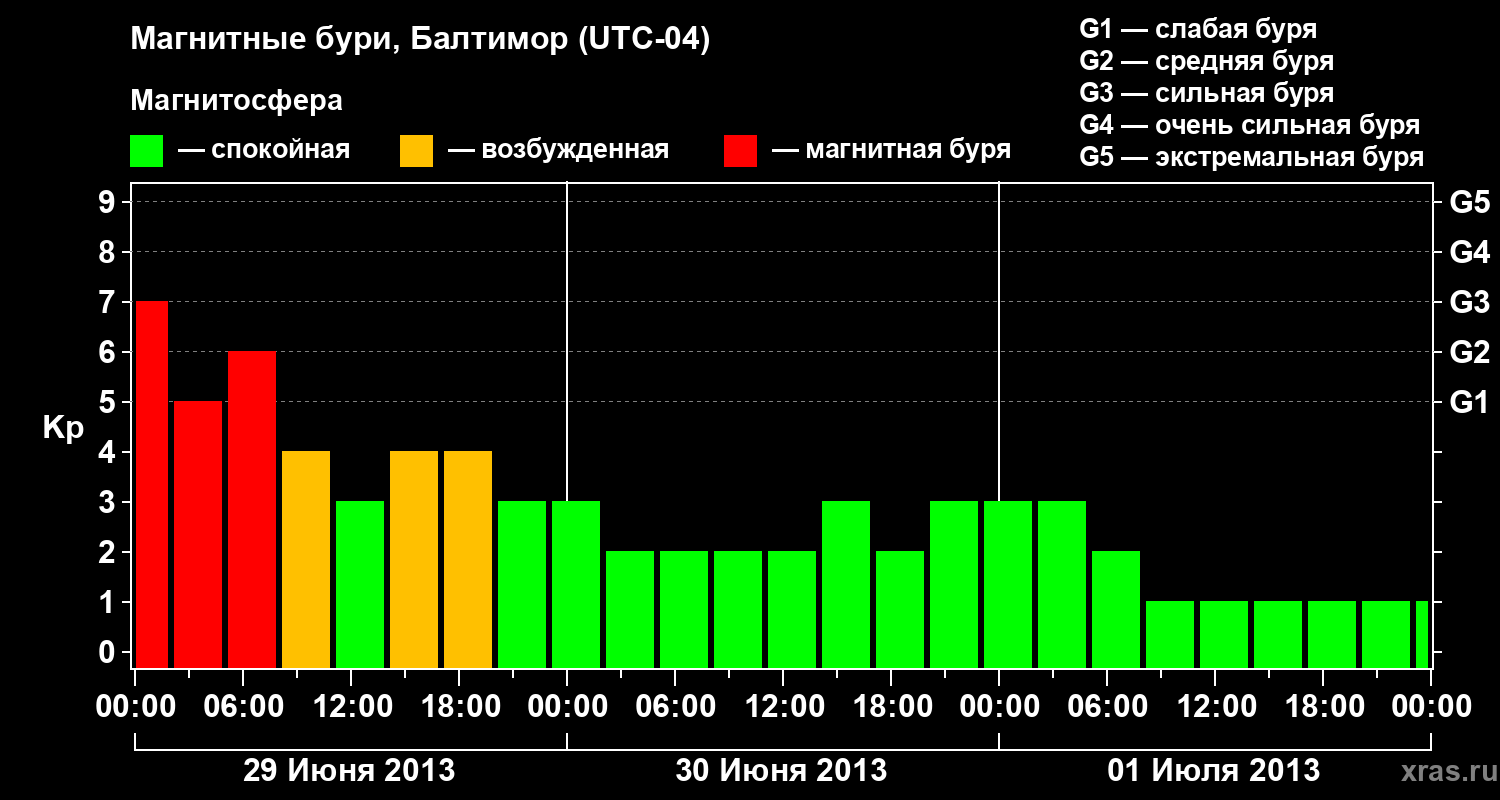Click the red bar reaching Kp 6
Screen dimensions: 1500x800
pyautogui.click(x=252, y=509)
